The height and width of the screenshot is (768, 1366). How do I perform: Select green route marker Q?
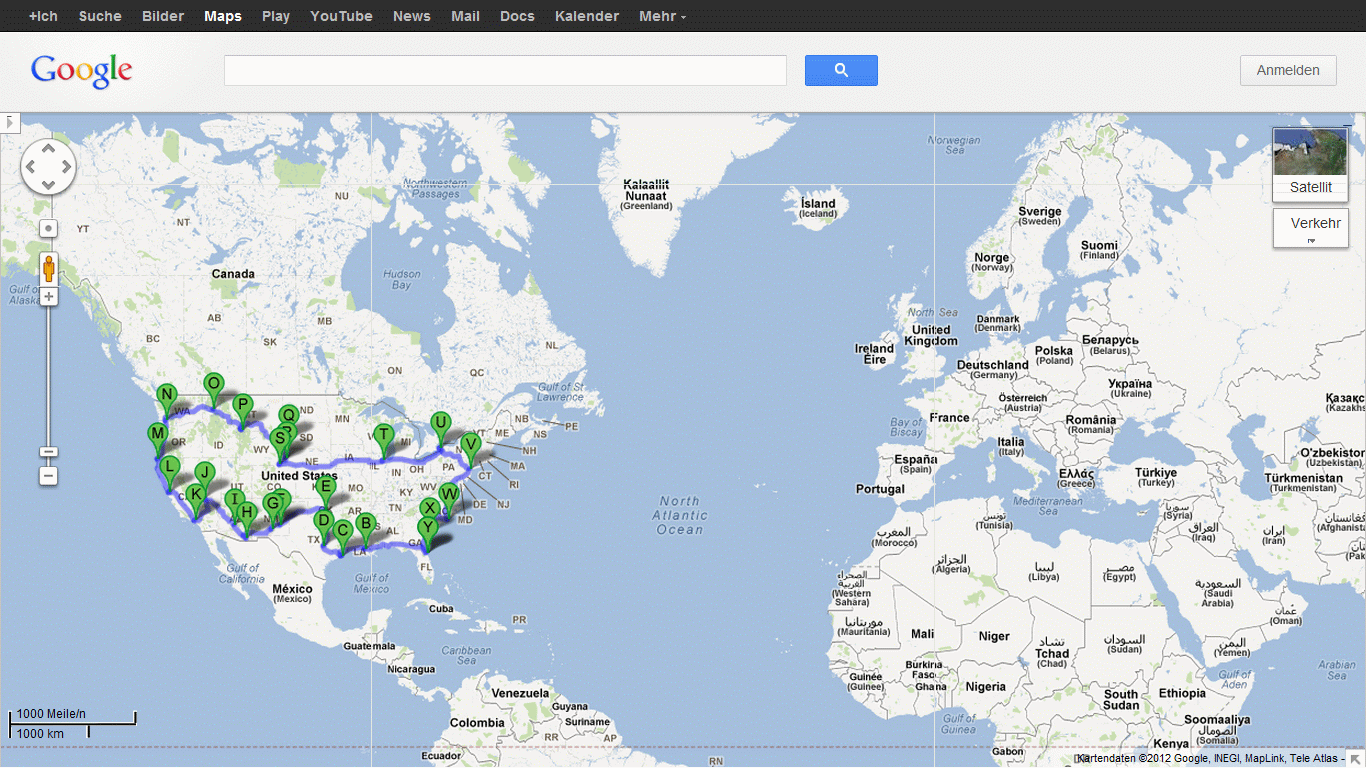pos(288,414)
